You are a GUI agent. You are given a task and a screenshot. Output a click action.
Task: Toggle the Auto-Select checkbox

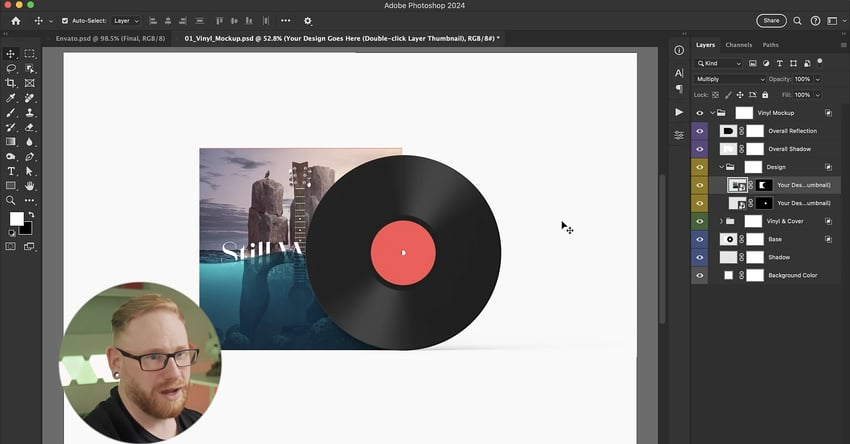click(x=65, y=21)
